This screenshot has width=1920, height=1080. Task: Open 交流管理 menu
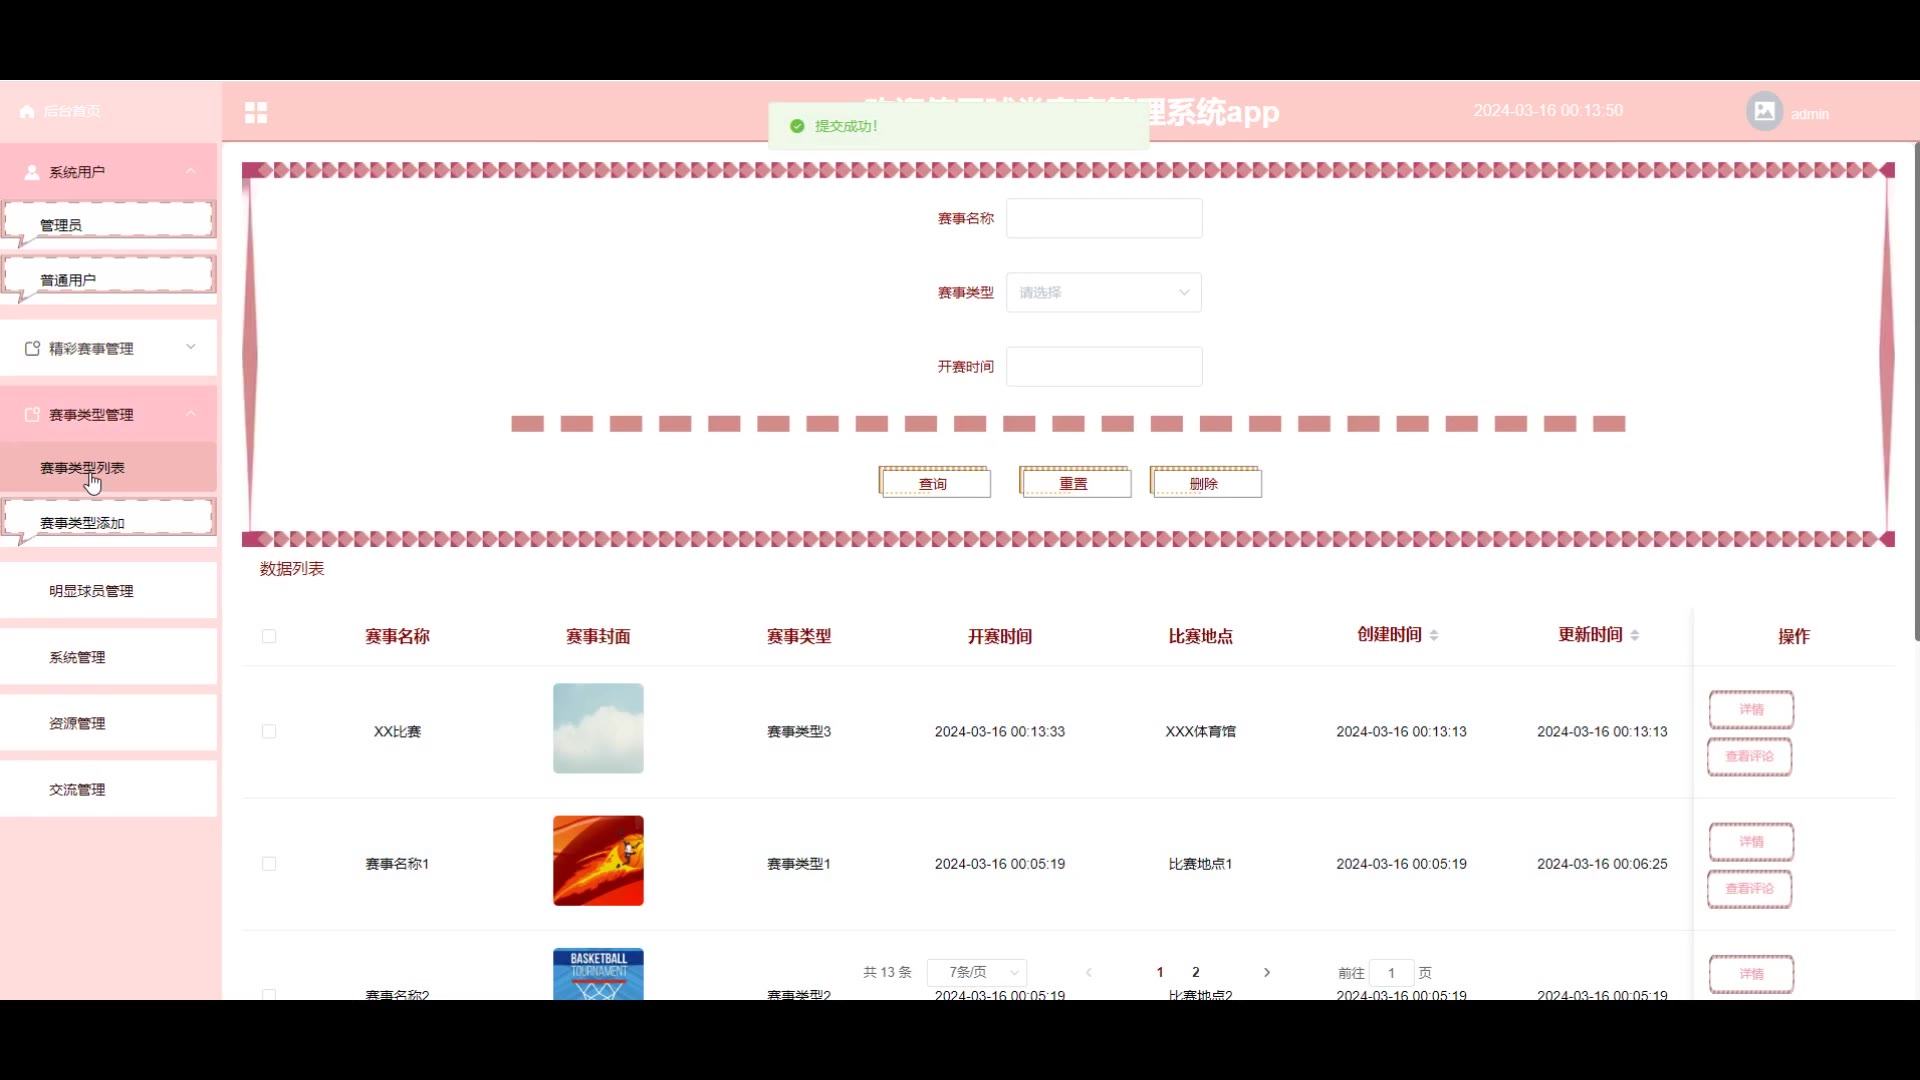click(x=108, y=789)
